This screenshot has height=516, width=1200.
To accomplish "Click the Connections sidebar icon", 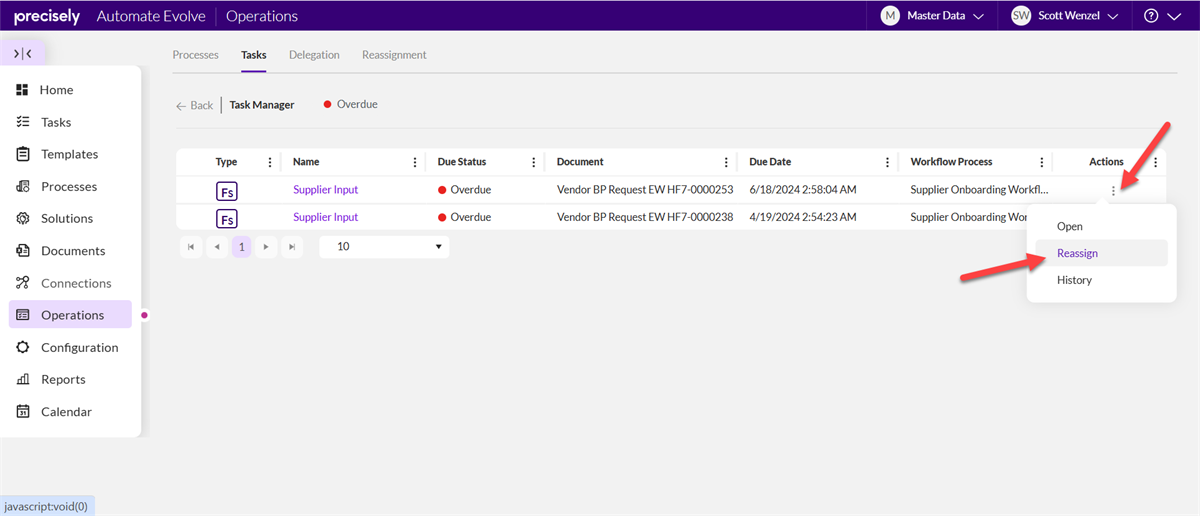I will click(x=23, y=283).
